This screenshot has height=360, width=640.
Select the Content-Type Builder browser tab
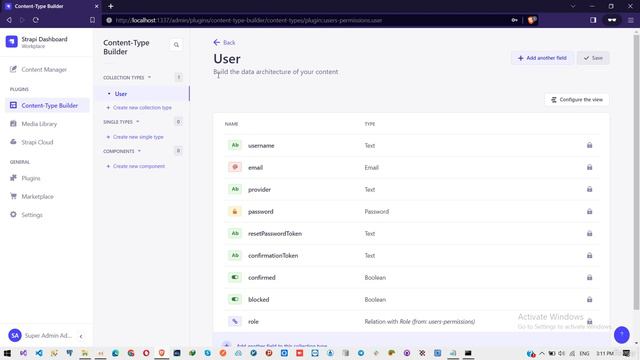coord(51,6)
